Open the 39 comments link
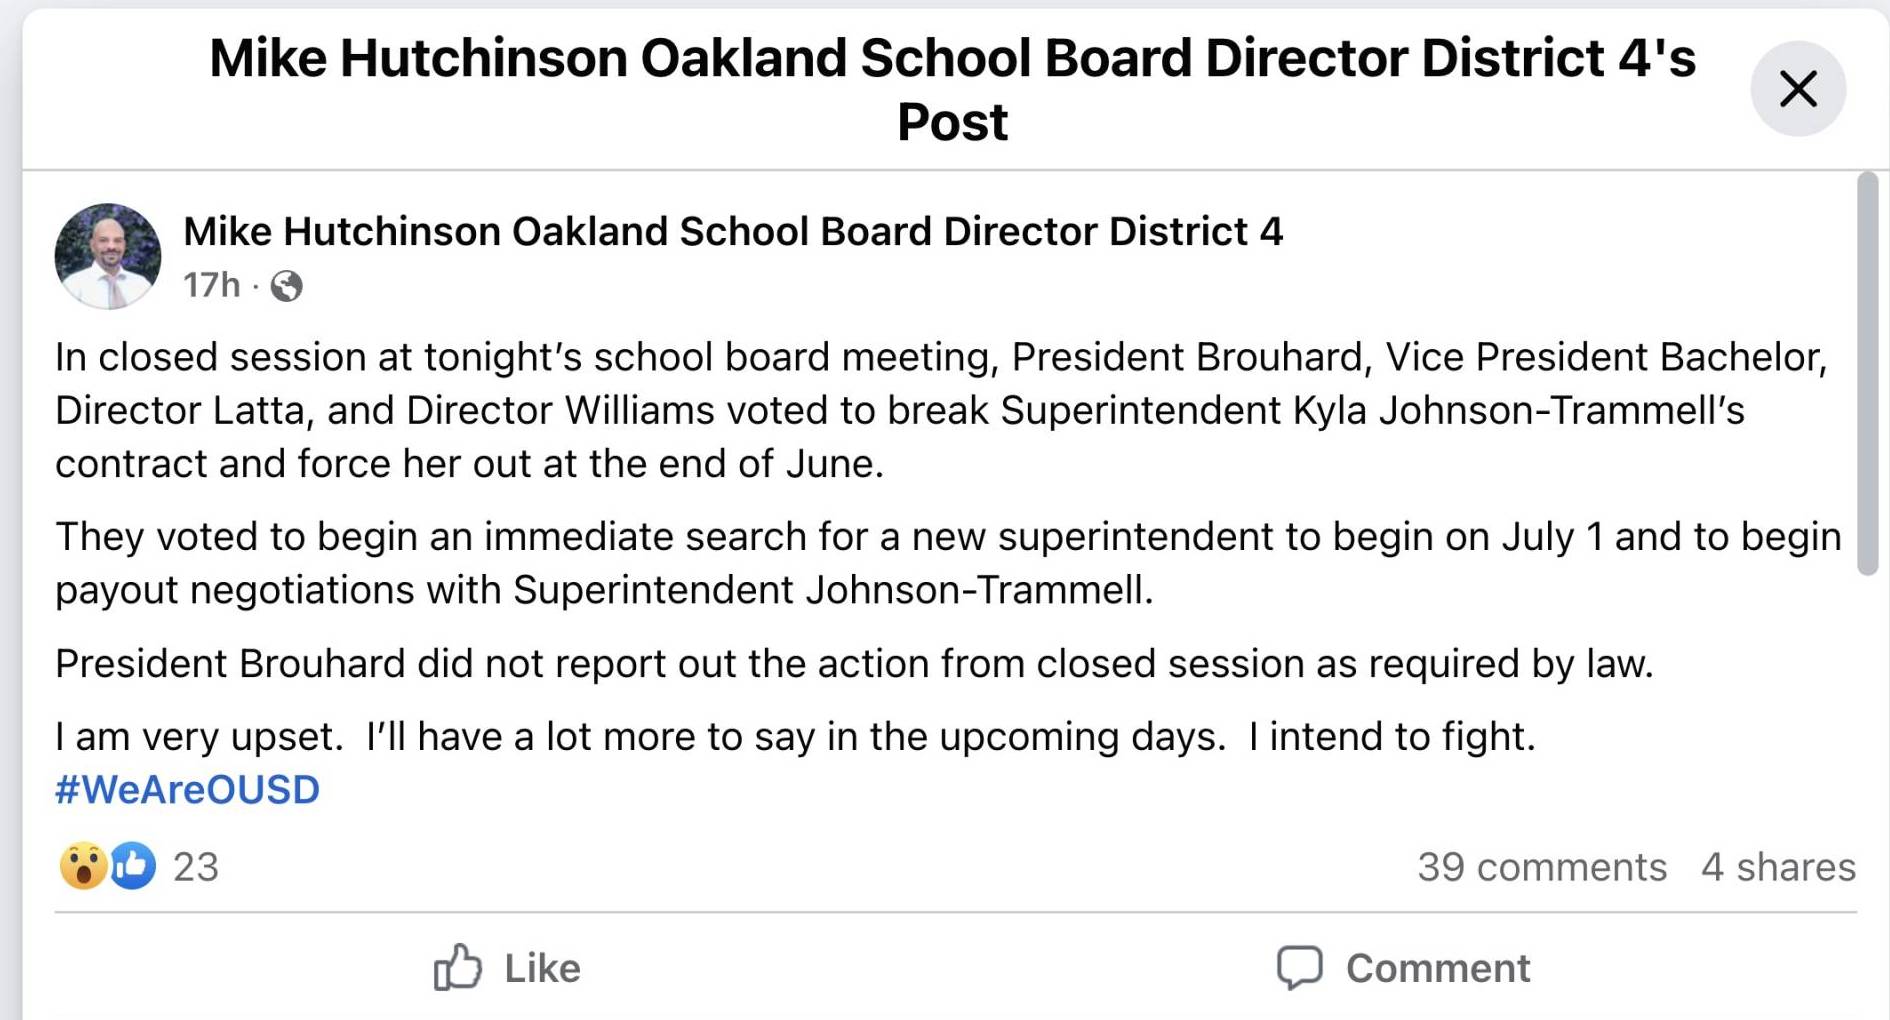The image size is (1890, 1020). pos(1542,866)
